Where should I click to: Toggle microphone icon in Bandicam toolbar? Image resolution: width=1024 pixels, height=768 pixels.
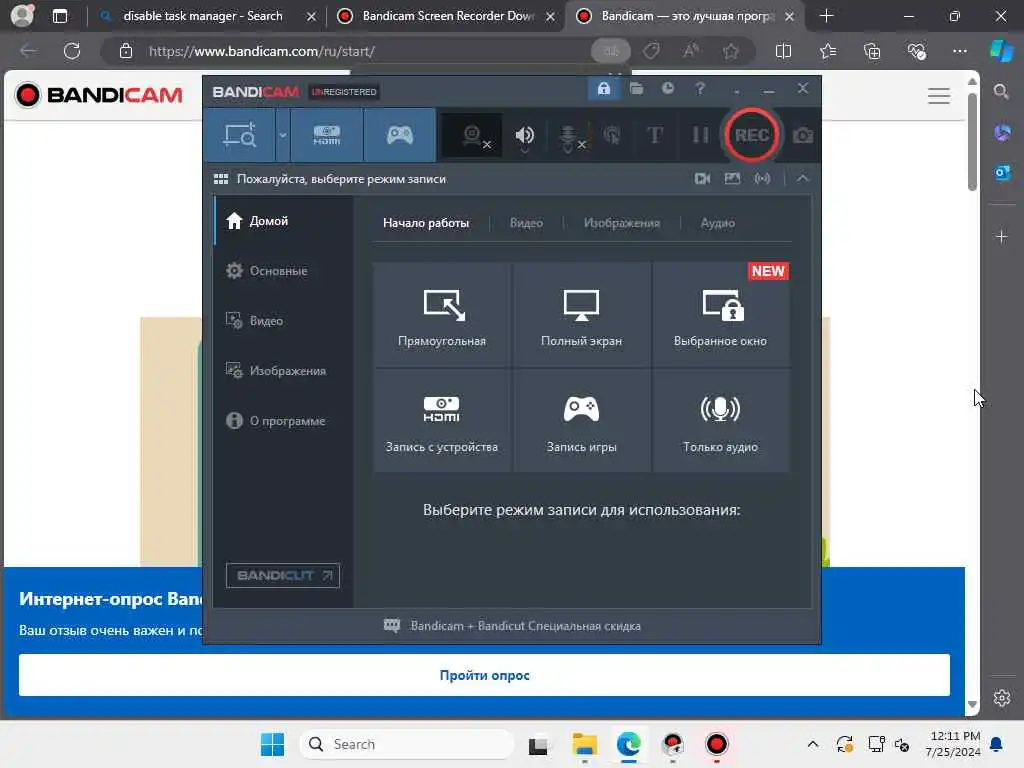pos(569,136)
